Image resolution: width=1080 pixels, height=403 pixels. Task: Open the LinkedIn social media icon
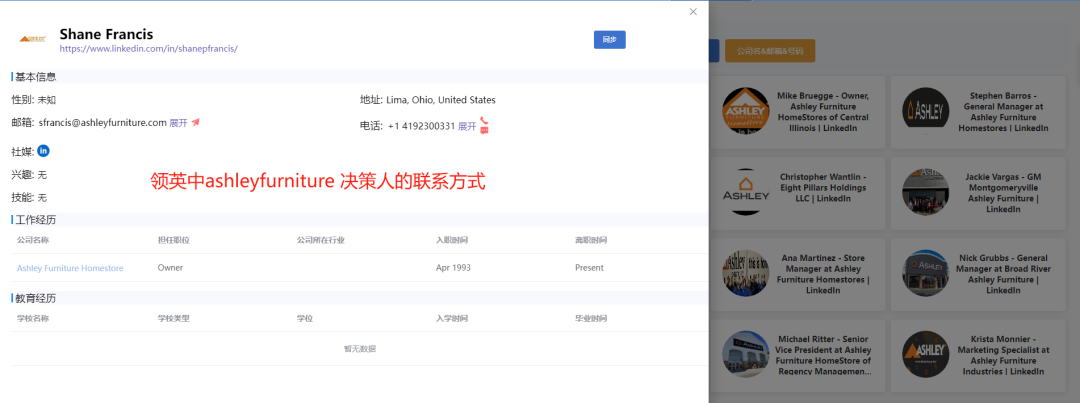pos(43,151)
